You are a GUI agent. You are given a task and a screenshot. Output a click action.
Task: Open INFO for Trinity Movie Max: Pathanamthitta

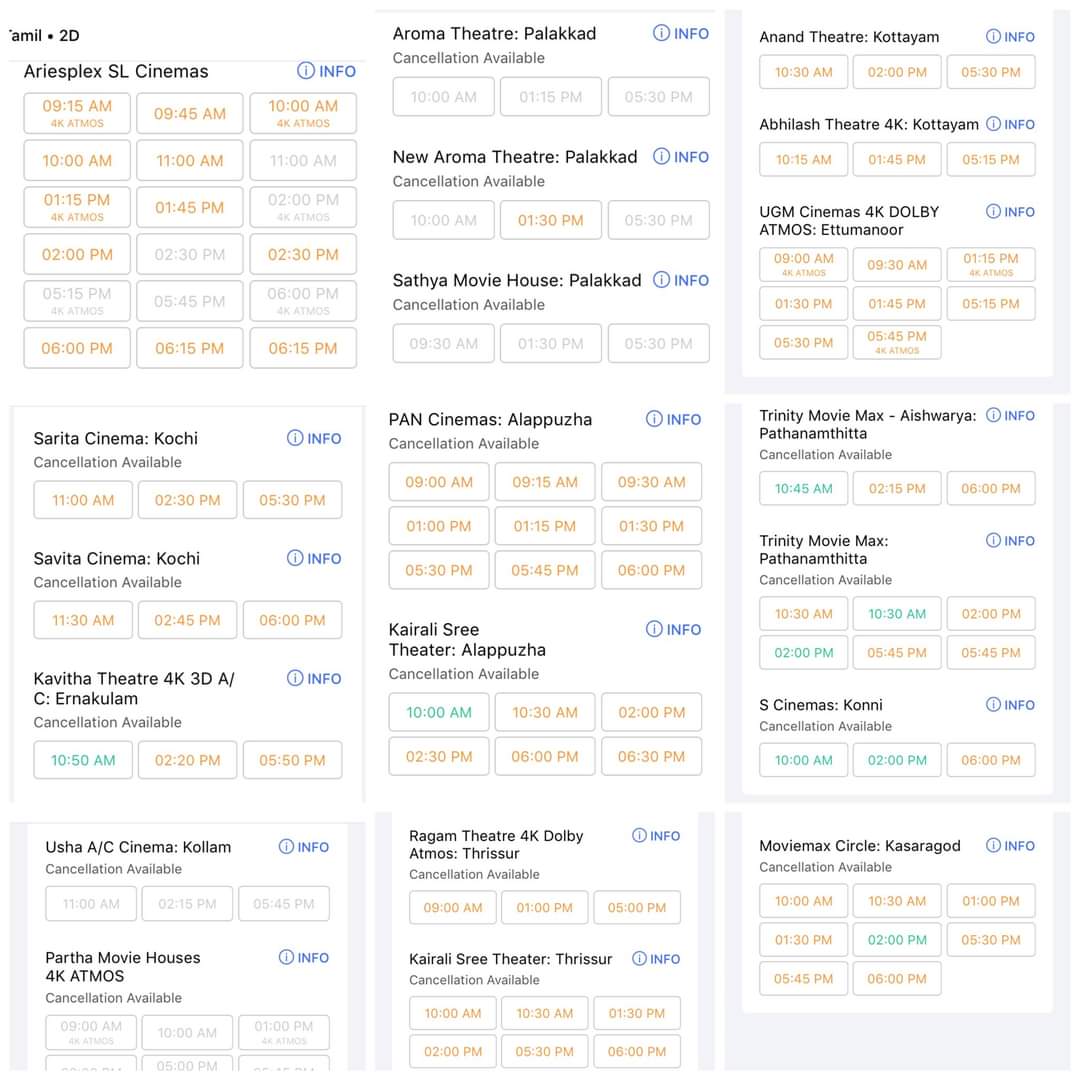click(1010, 541)
